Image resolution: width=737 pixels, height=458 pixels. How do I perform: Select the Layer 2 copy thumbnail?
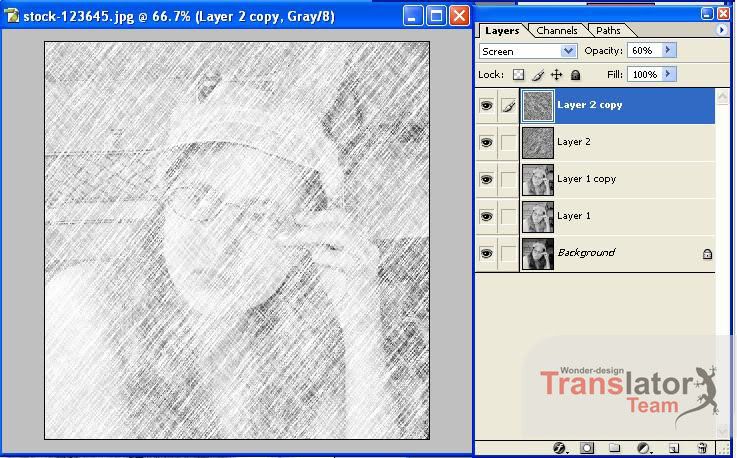(x=538, y=106)
